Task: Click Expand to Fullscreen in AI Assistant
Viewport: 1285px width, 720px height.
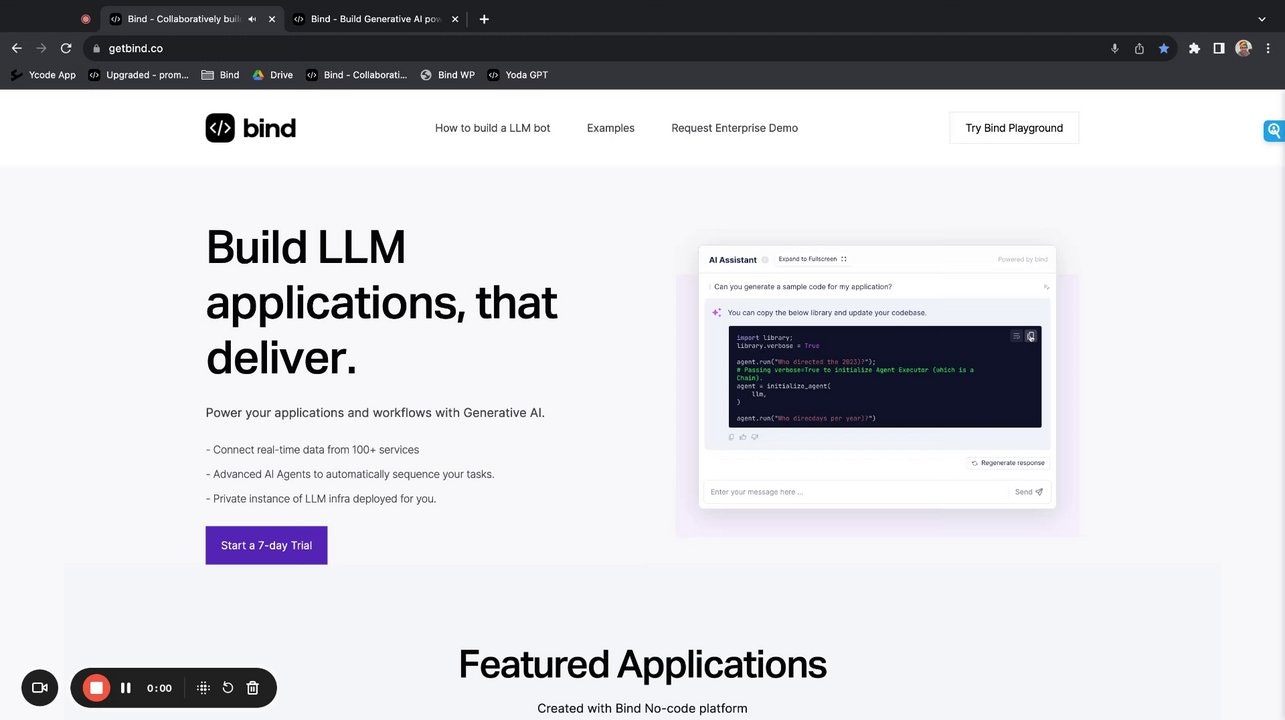Action: click(812, 259)
